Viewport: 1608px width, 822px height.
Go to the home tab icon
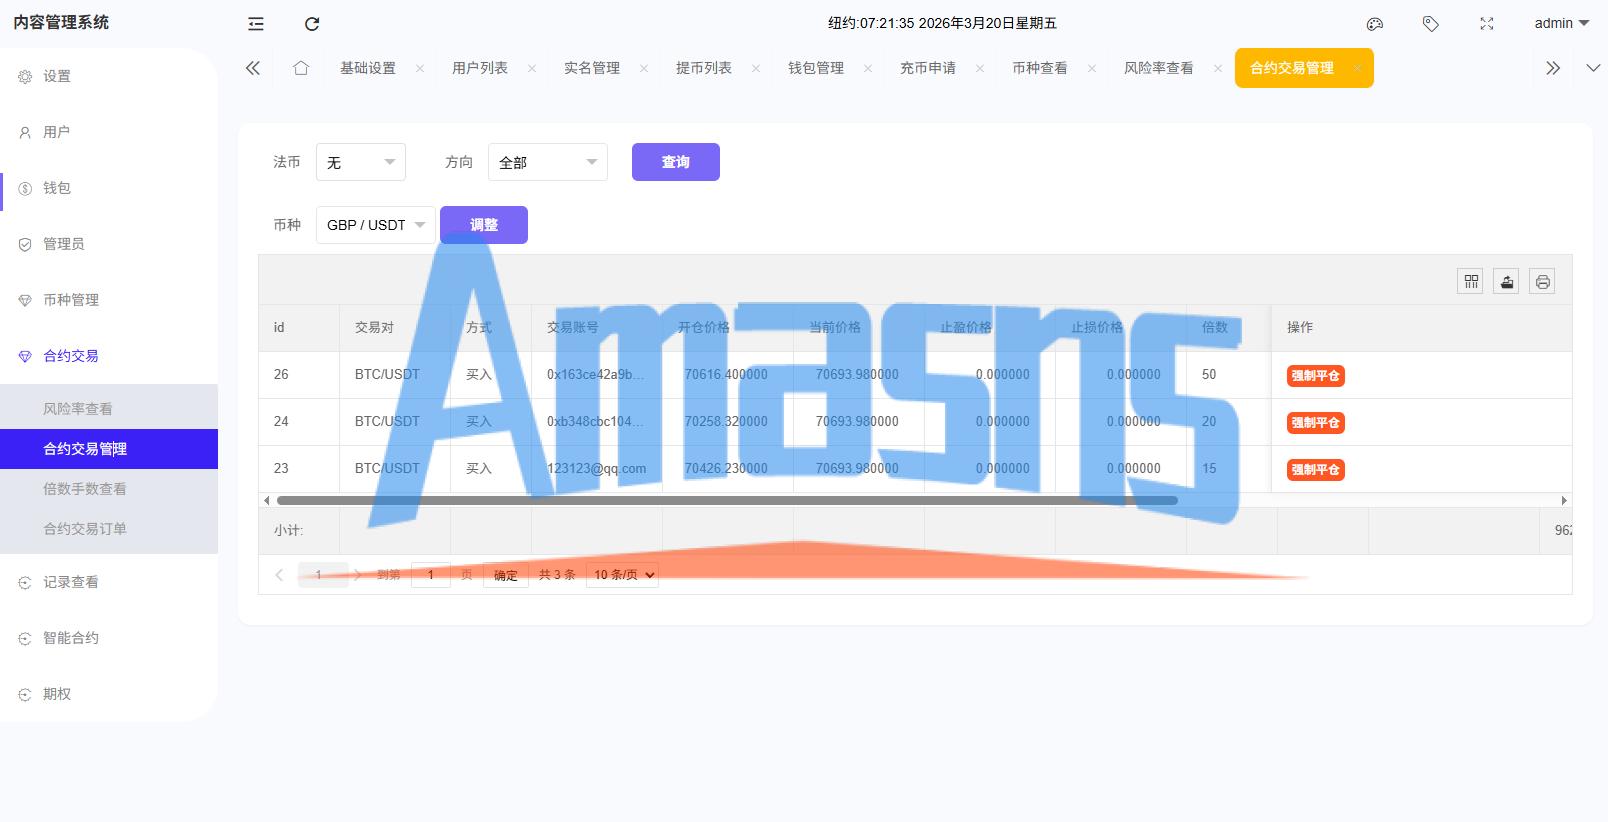tap(301, 68)
